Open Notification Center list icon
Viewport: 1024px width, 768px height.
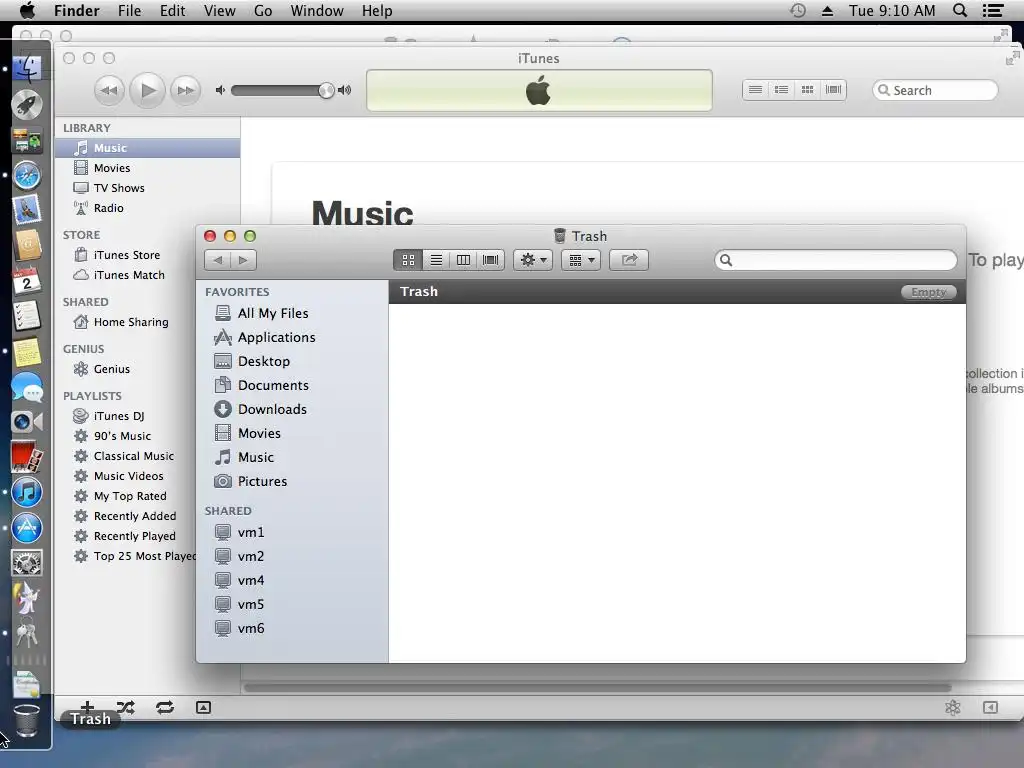[993, 10]
